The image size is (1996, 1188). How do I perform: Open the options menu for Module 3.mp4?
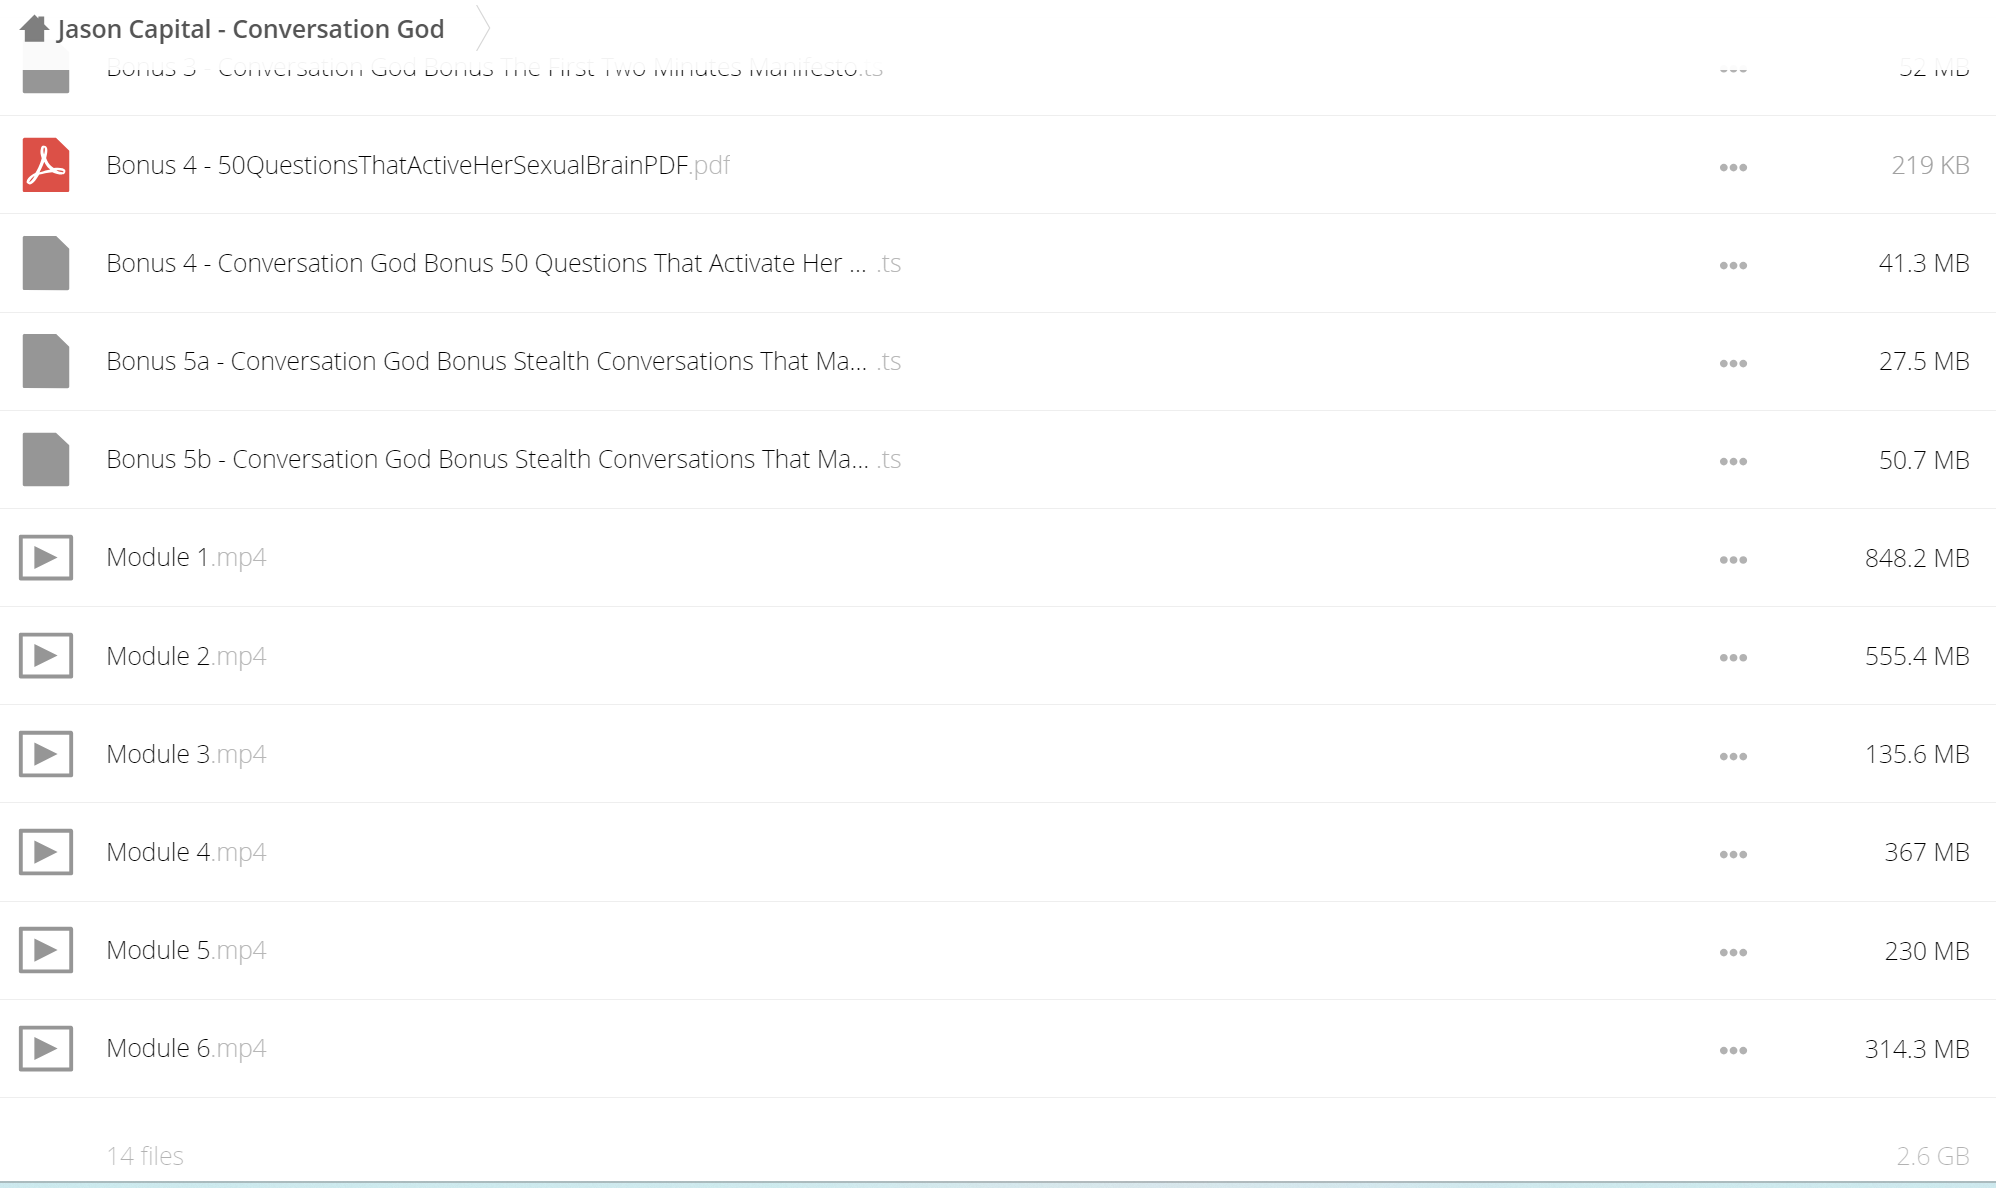(x=1733, y=756)
